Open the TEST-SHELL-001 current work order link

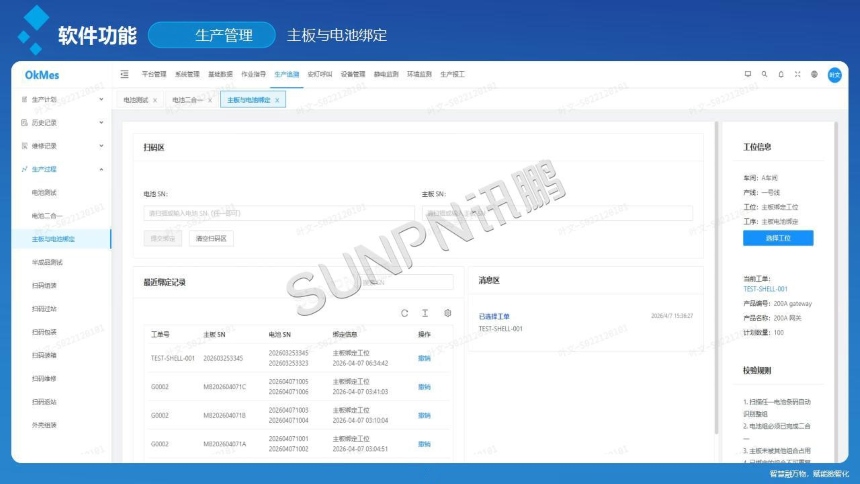[765, 289]
